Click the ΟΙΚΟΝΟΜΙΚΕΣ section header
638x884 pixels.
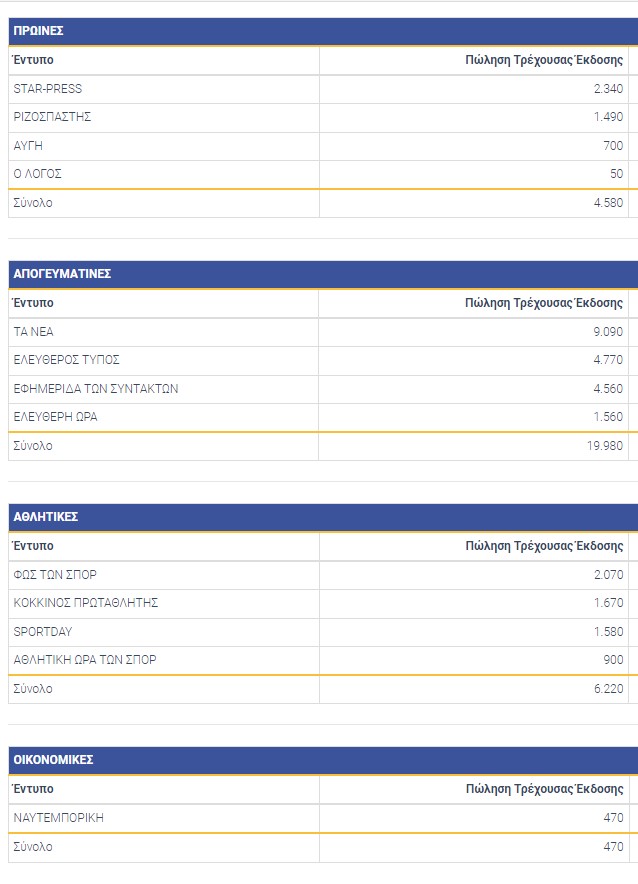pyautogui.click(x=54, y=760)
